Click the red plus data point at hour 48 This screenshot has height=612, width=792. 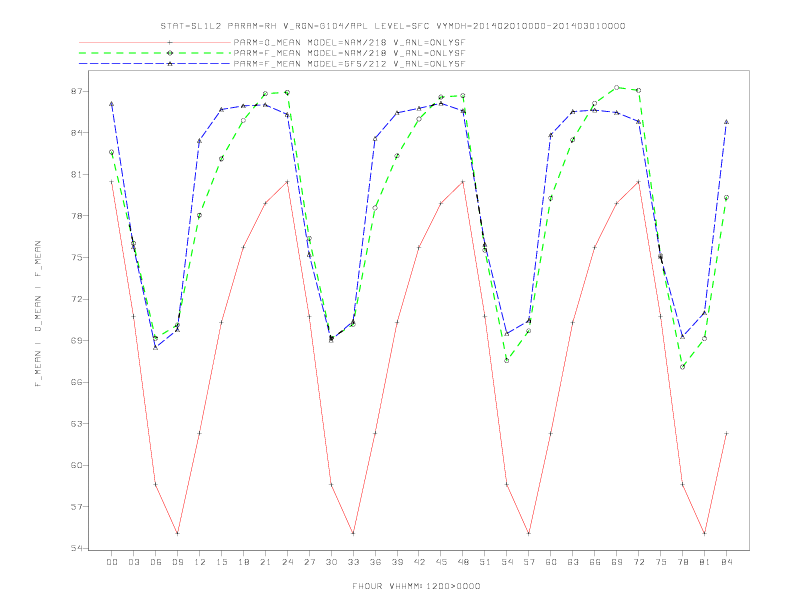tap(463, 182)
